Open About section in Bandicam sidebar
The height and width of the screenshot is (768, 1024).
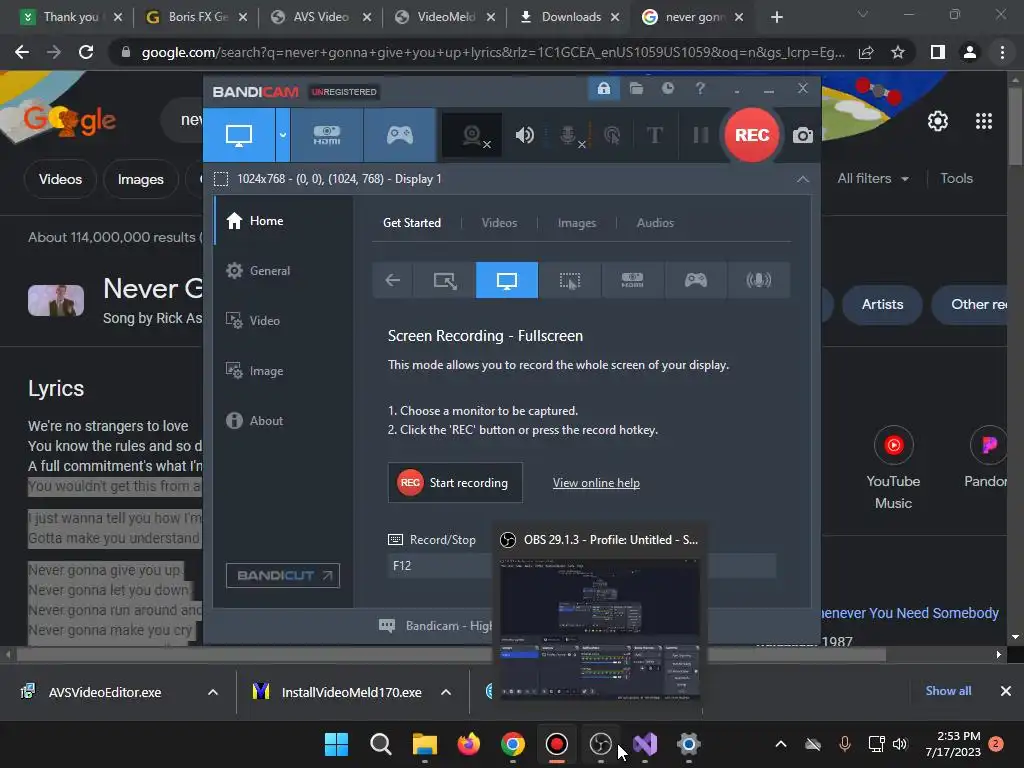[x=284, y=421]
